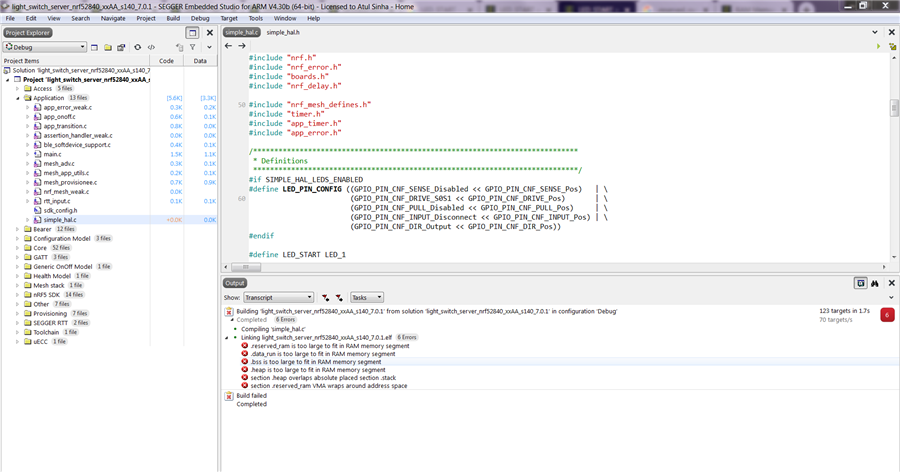Viewport: 900px width, 472px height.
Task: Go back with the editor left arrow
Action: tap(228, 45)
